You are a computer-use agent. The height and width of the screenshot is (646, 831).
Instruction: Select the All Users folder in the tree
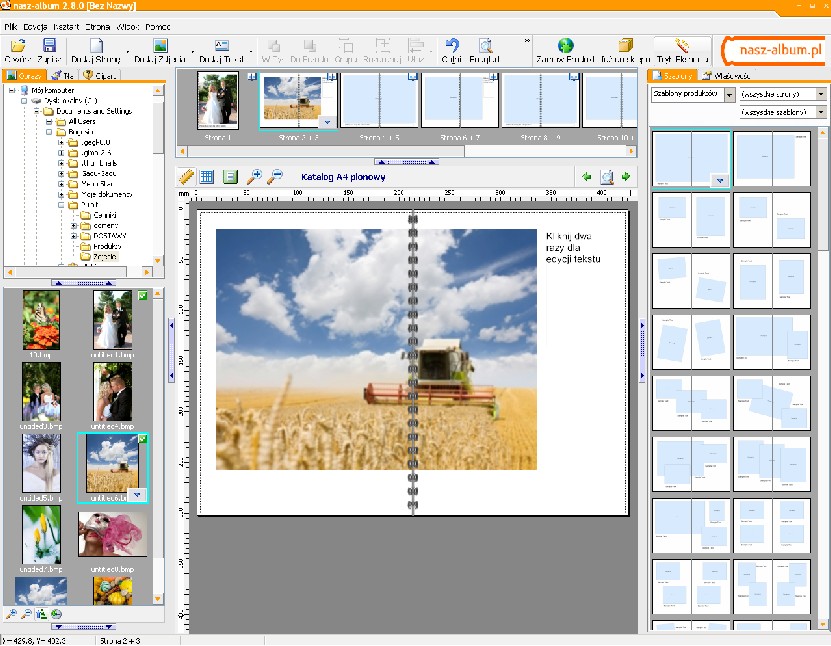tap(82, 121)
